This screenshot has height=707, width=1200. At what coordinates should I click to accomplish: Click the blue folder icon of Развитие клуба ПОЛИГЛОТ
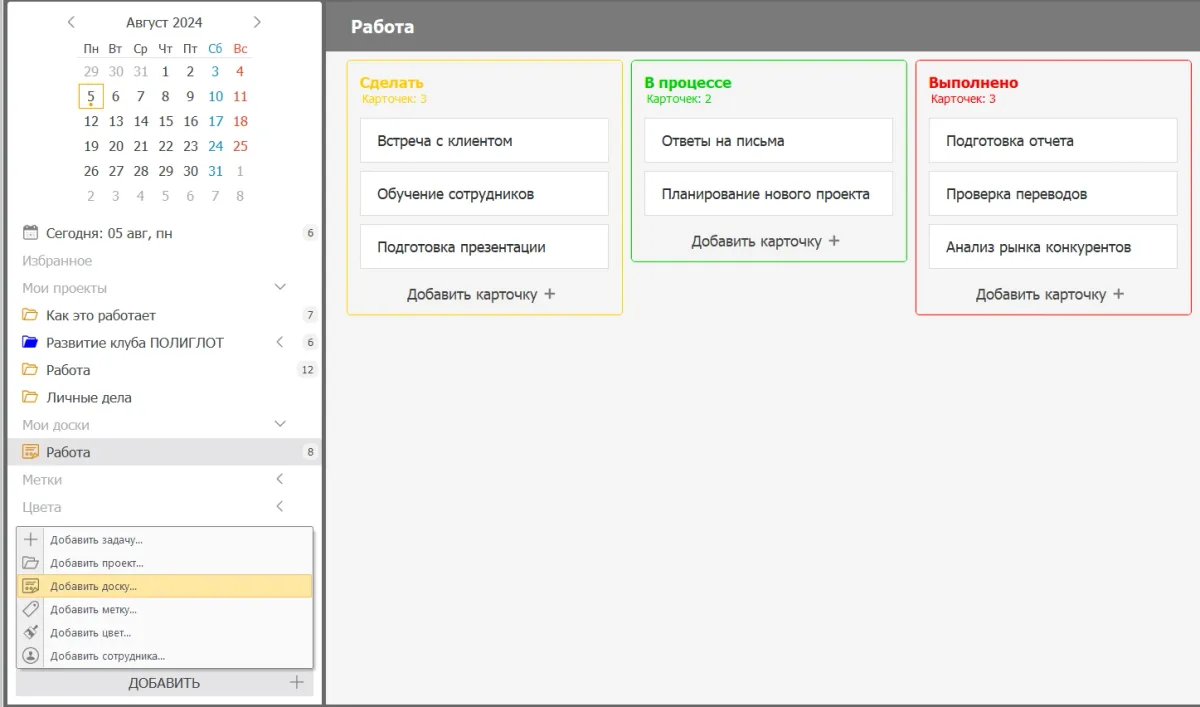click(x=30, y=343)
